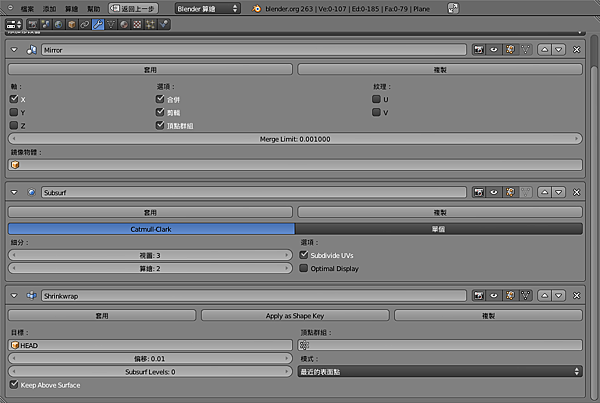Open the fourth menu in the top bar

[94, 8]
